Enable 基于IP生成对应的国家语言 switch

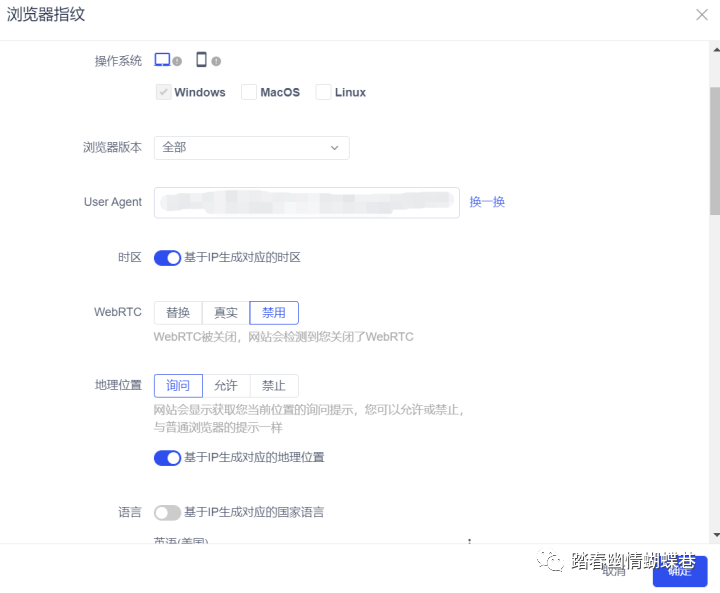[167, 513]
